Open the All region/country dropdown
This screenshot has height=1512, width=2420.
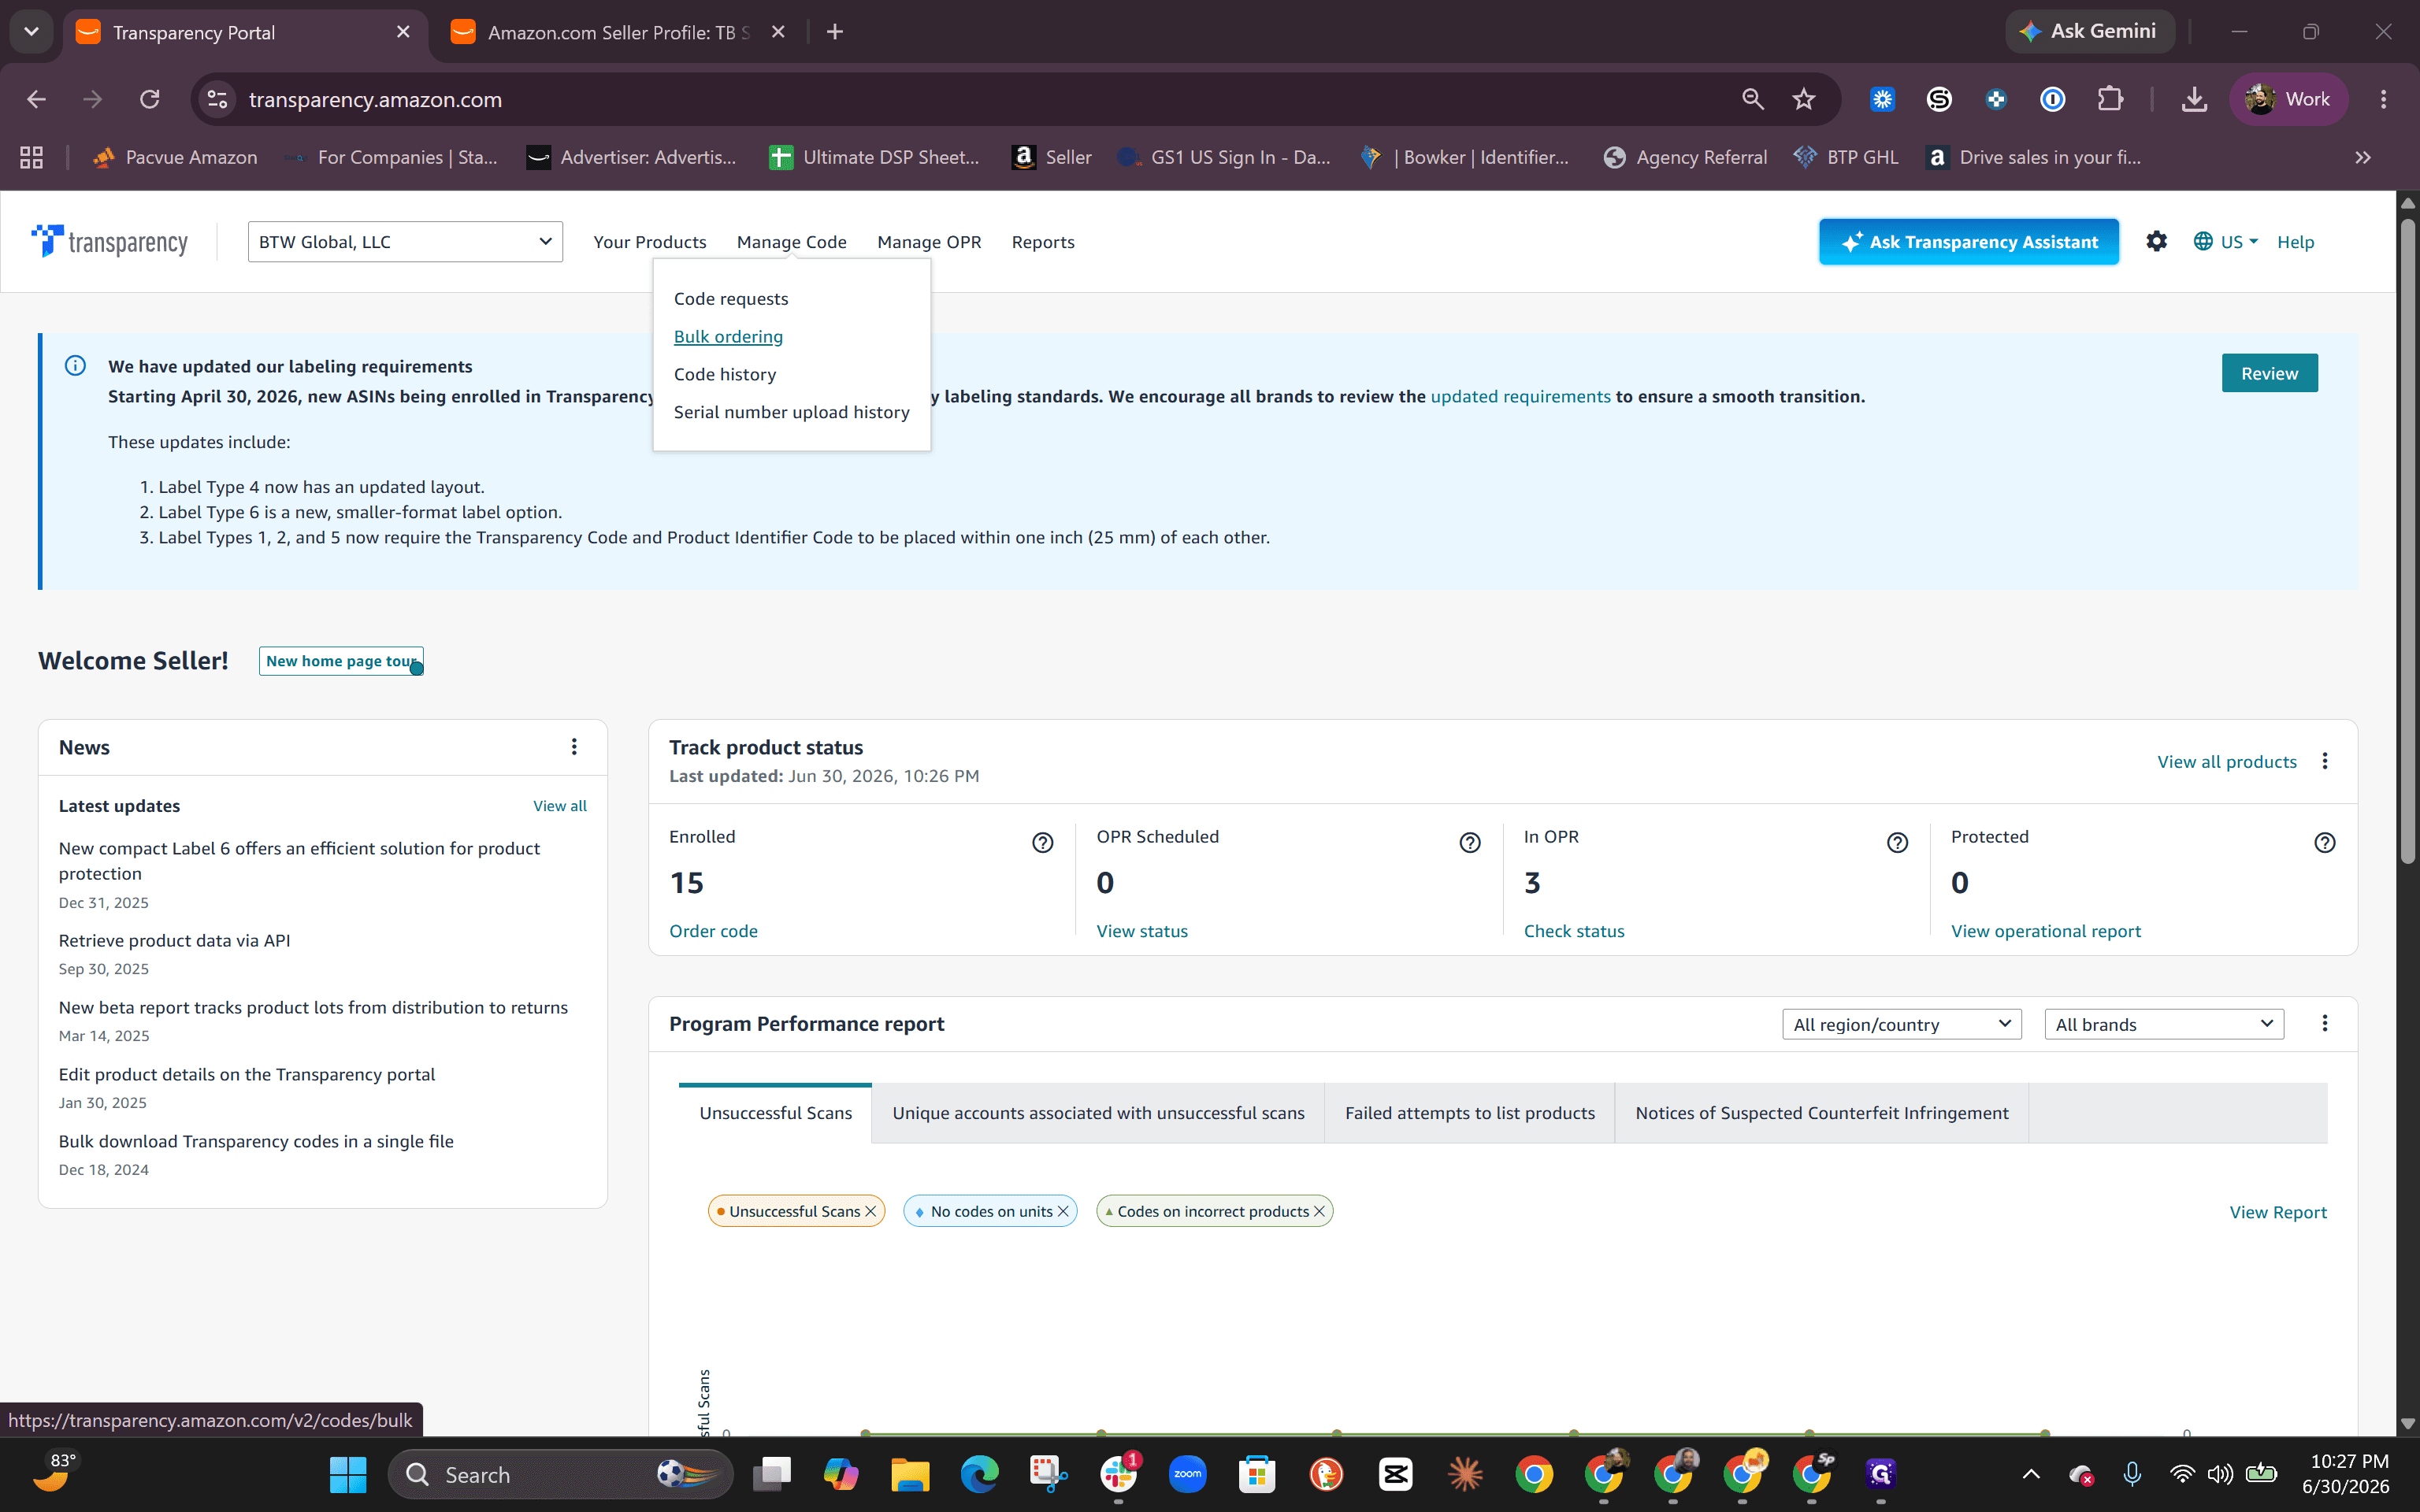(x=1901, y=1024)
